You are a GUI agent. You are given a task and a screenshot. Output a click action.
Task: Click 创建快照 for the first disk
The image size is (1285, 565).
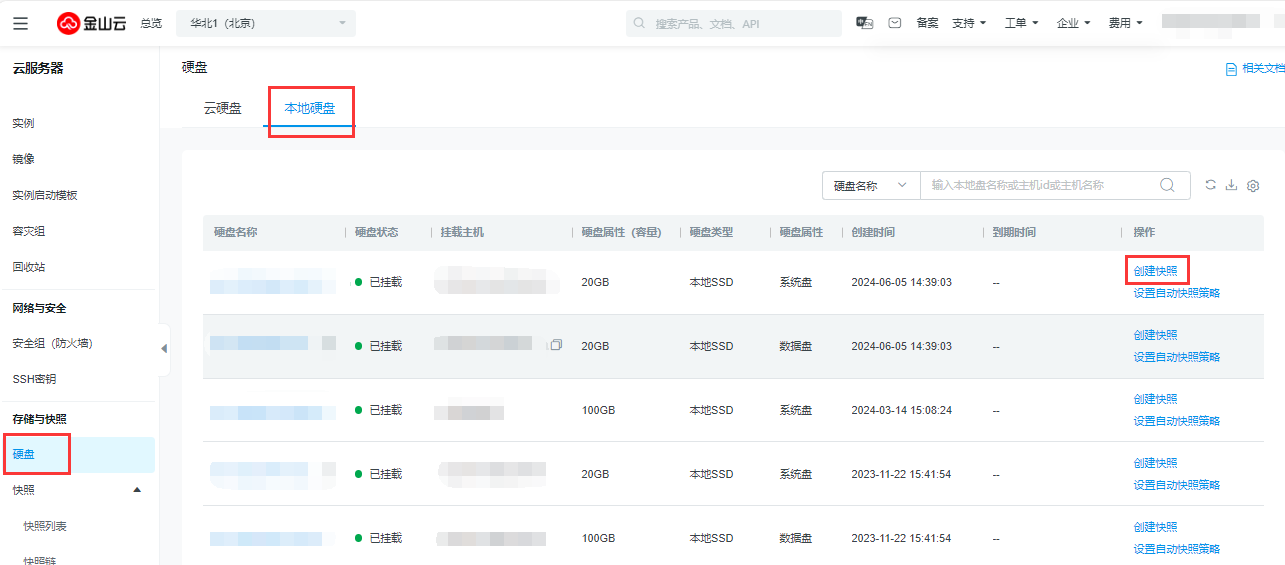click(x=1155, y=271)
